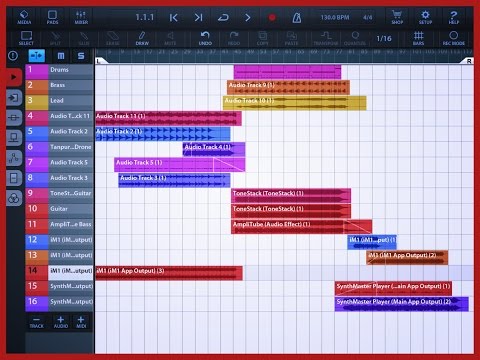This screenshot has width=480, height=360.
Task: Open the instrument sidebar icon
Action: [14, 138]
